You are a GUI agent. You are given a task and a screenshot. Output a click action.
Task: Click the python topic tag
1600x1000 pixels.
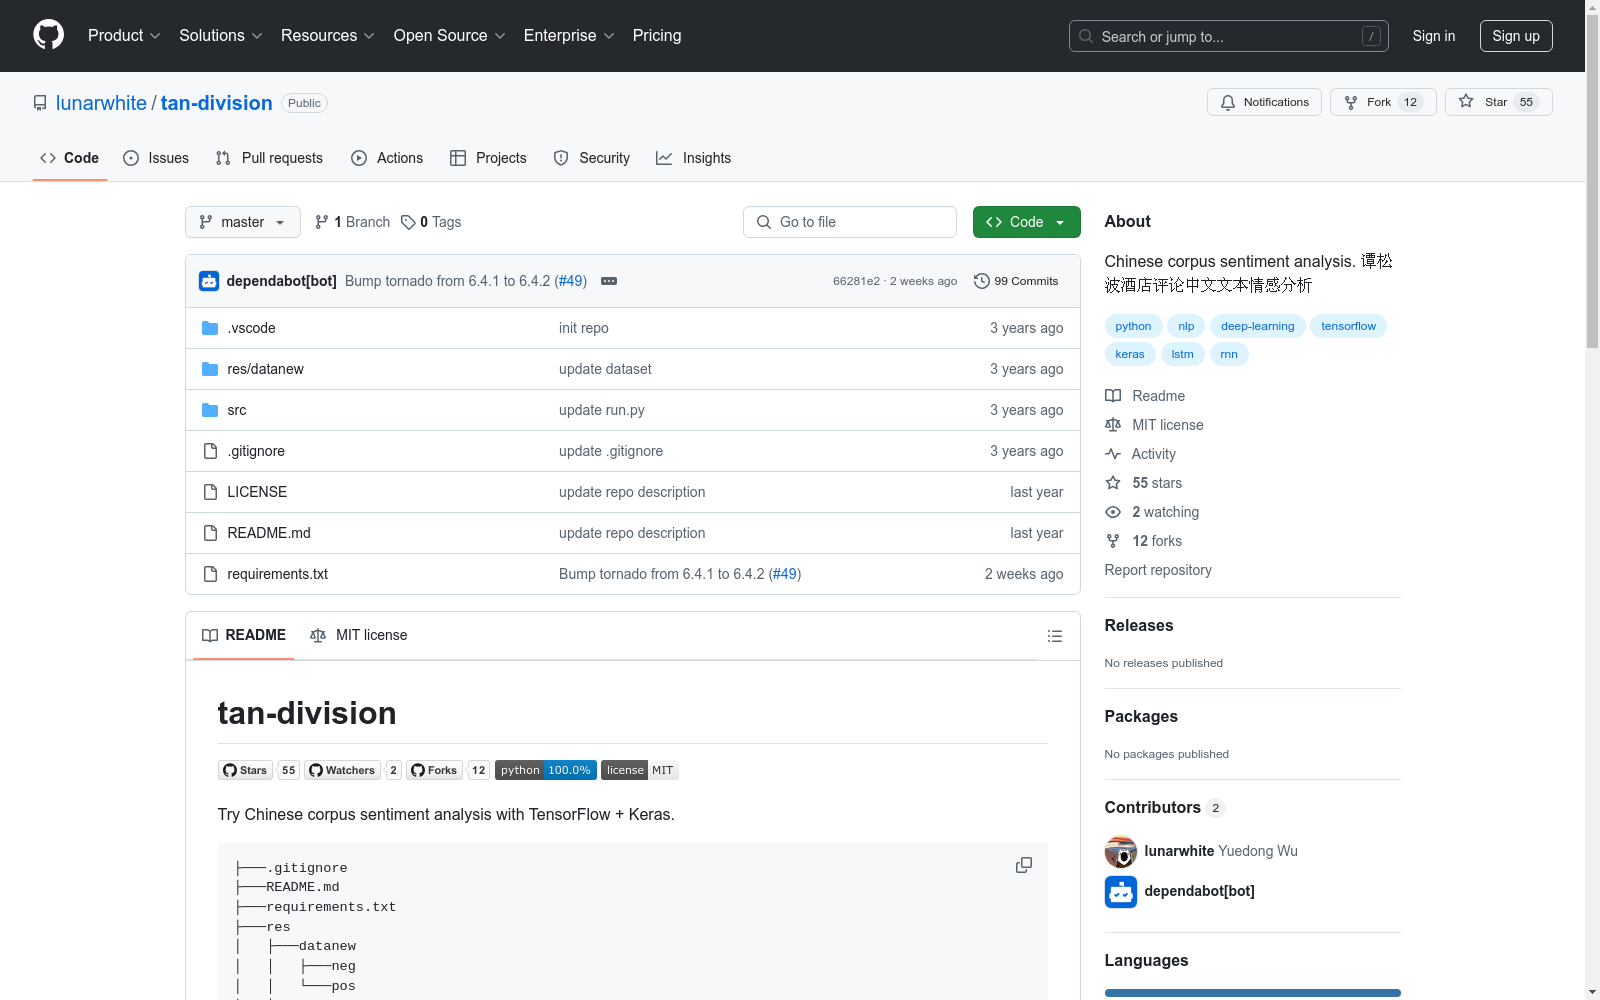point(1133,326)
